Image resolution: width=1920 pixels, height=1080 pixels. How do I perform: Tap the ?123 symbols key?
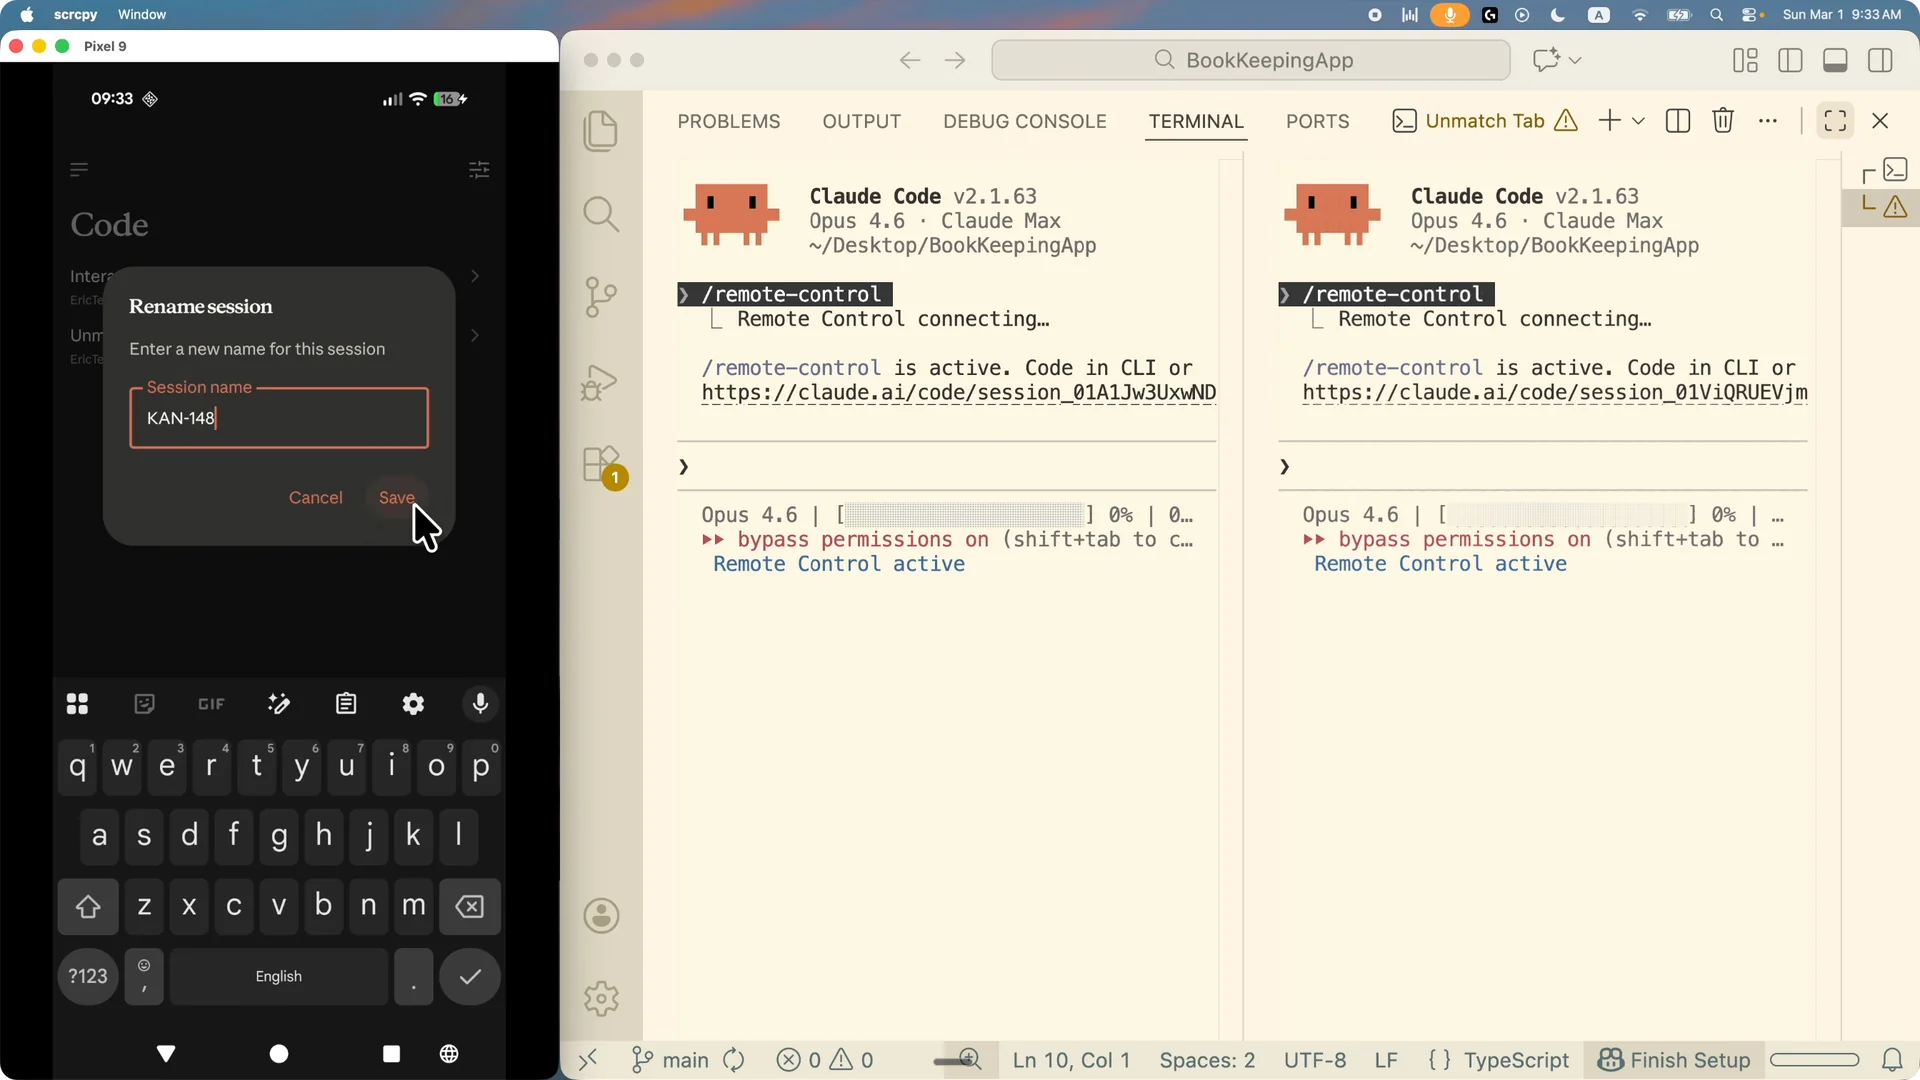point(88,976)
